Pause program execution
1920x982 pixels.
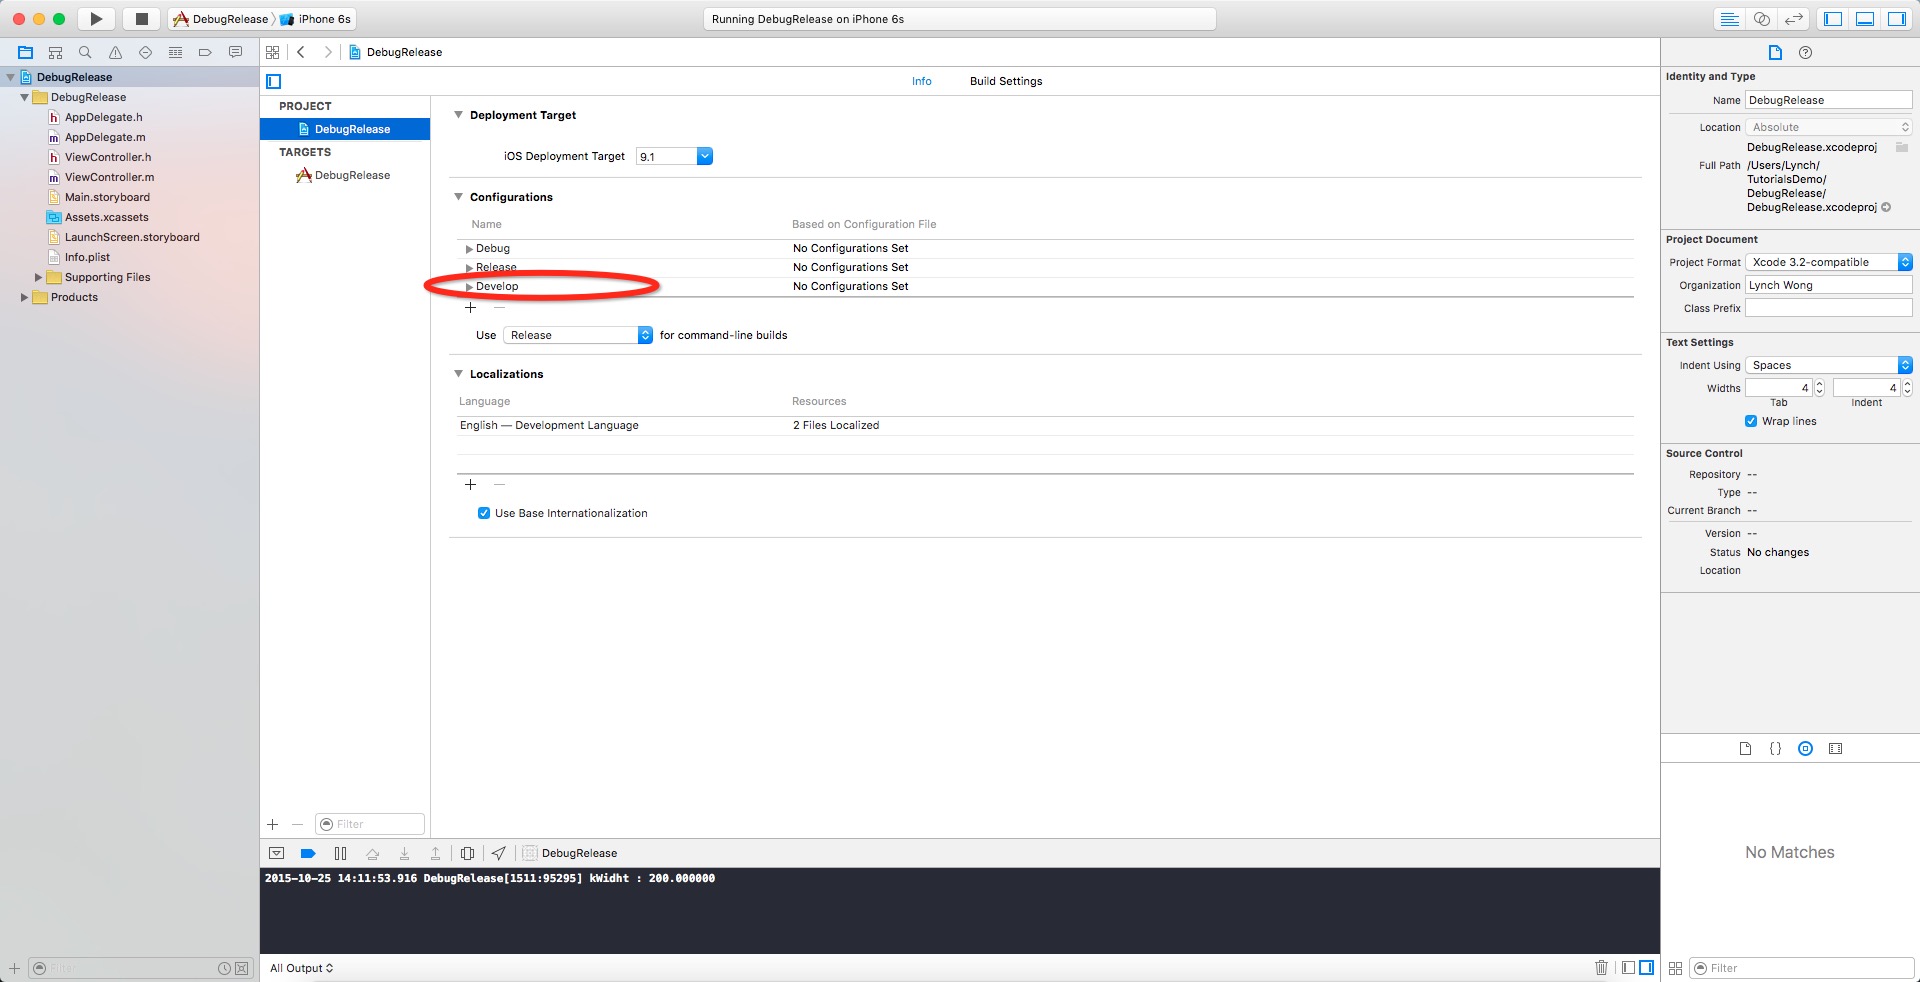tap(340, 853)
